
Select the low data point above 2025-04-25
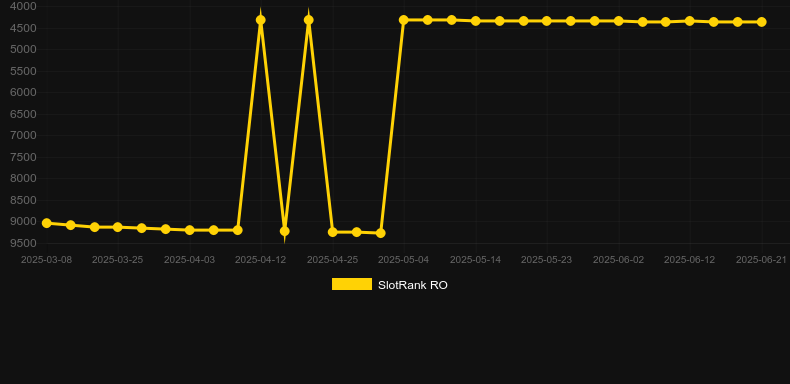point(333,232)
